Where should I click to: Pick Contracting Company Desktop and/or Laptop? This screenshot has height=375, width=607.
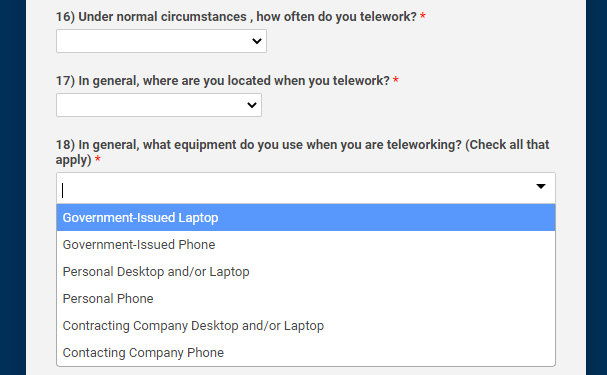tap(306, 326)
